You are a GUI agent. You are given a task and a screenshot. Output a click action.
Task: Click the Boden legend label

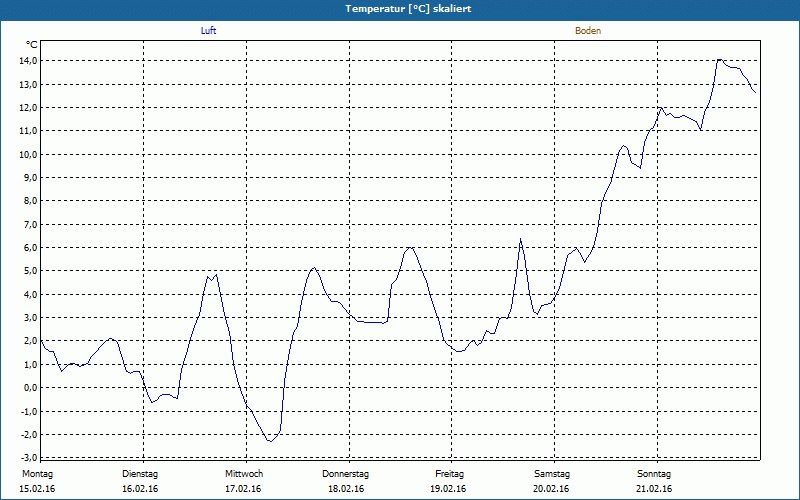588,31
